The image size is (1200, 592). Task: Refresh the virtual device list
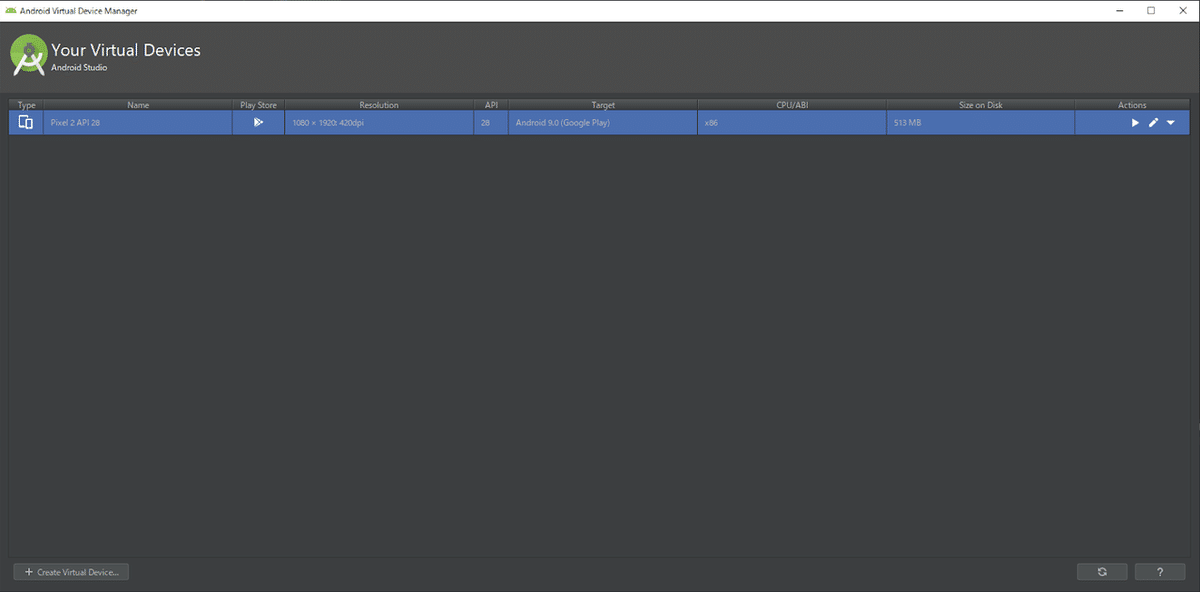1102,572
